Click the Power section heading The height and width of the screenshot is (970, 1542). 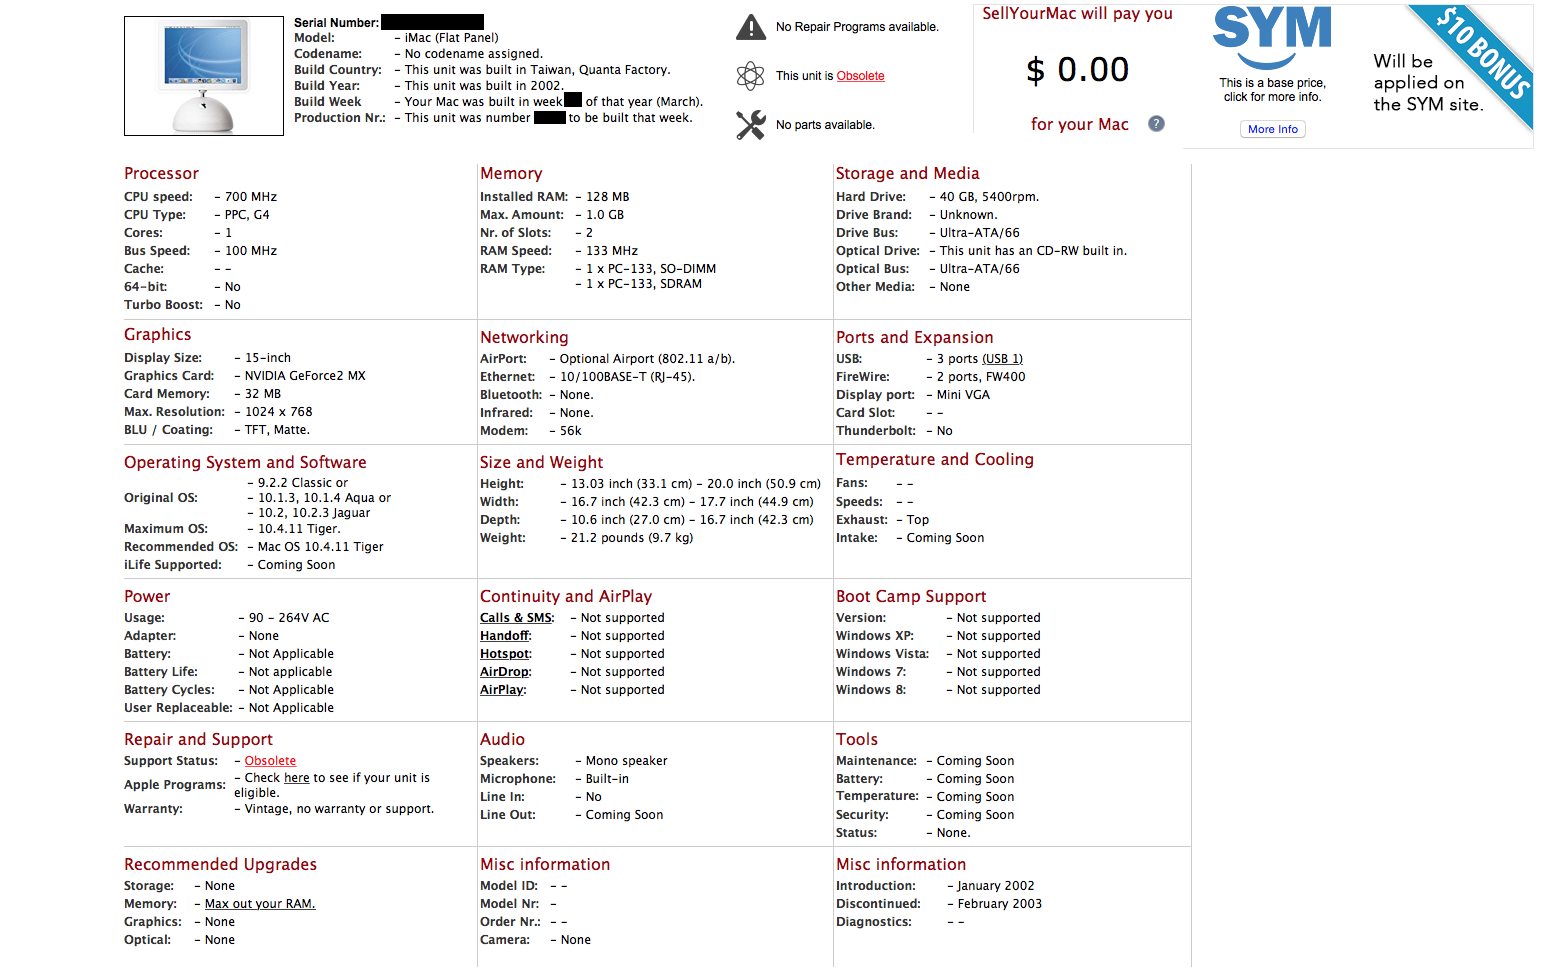147,597
